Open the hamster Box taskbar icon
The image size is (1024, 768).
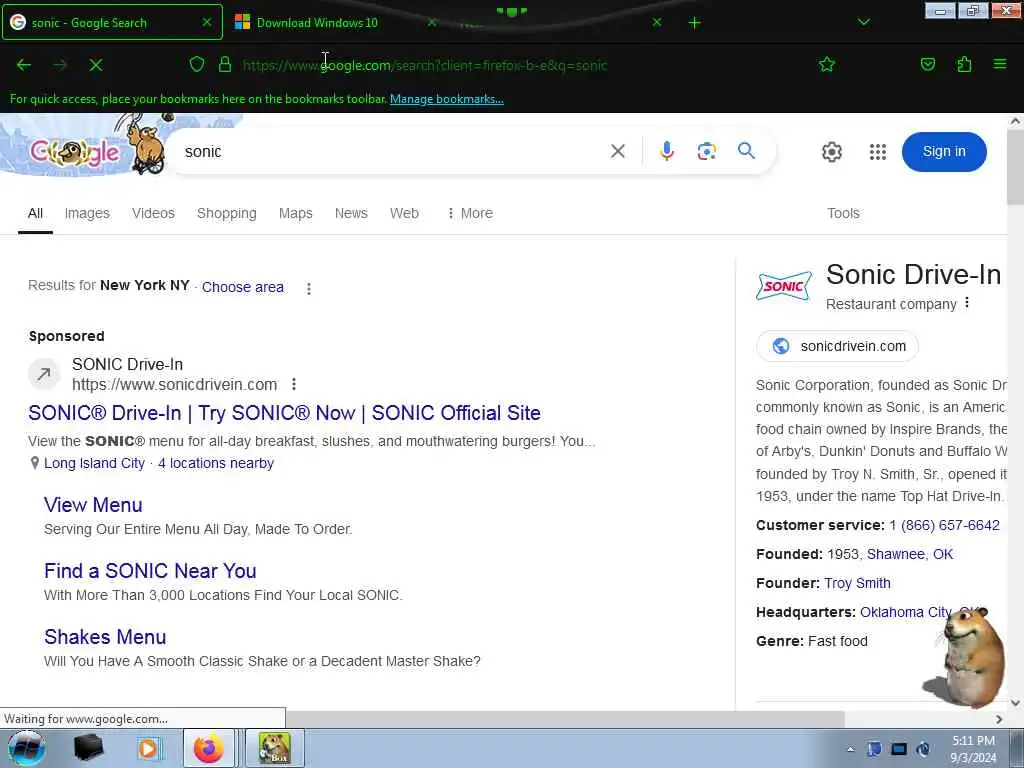[x=274, y=748]
